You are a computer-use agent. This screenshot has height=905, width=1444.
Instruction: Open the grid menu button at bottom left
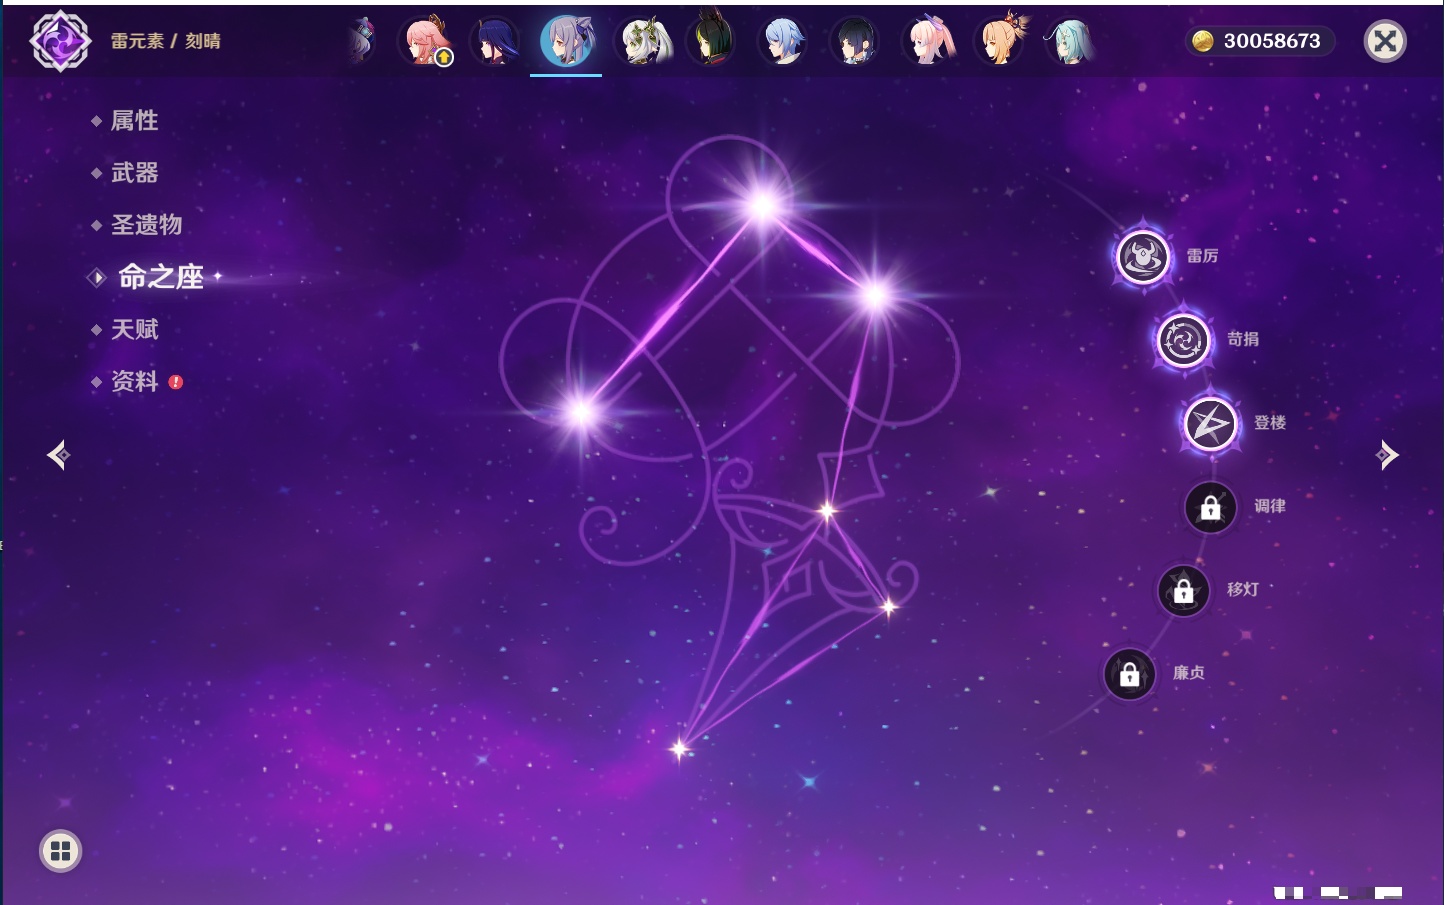point(60,851)
